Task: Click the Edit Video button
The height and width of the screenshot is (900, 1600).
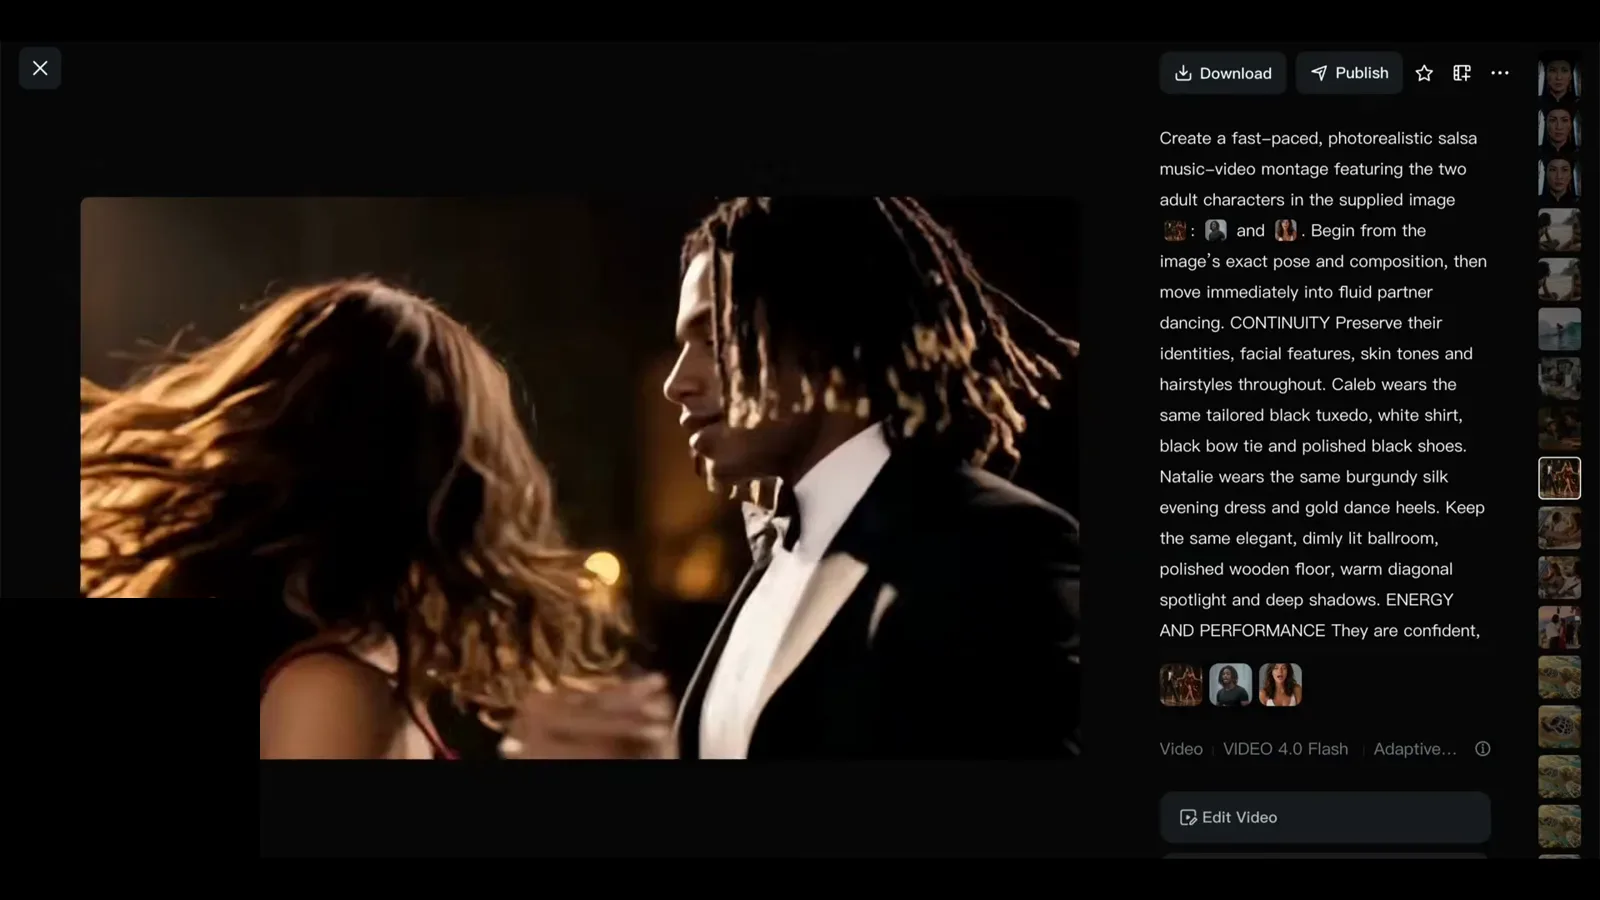Action: [x=1325, y=817]
